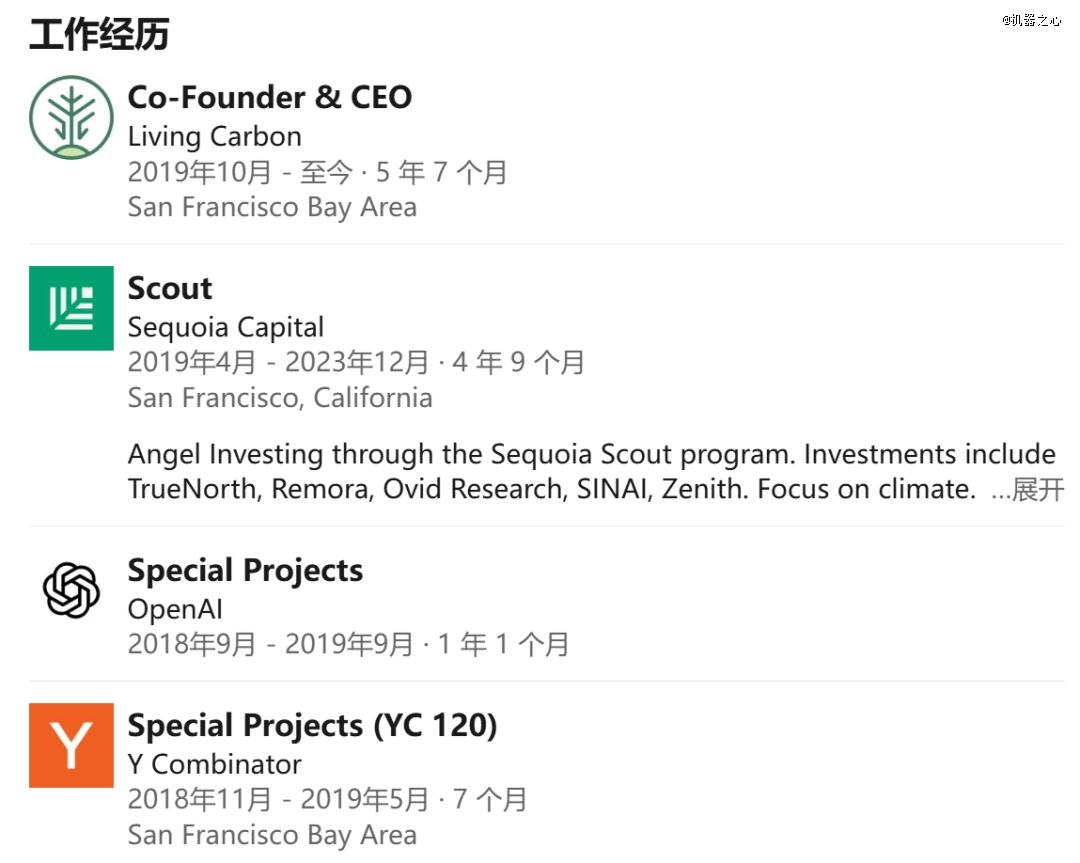
Task: Click the 2019年4月 - 2023年12月 duration line
Action: (x=356, y=362)
